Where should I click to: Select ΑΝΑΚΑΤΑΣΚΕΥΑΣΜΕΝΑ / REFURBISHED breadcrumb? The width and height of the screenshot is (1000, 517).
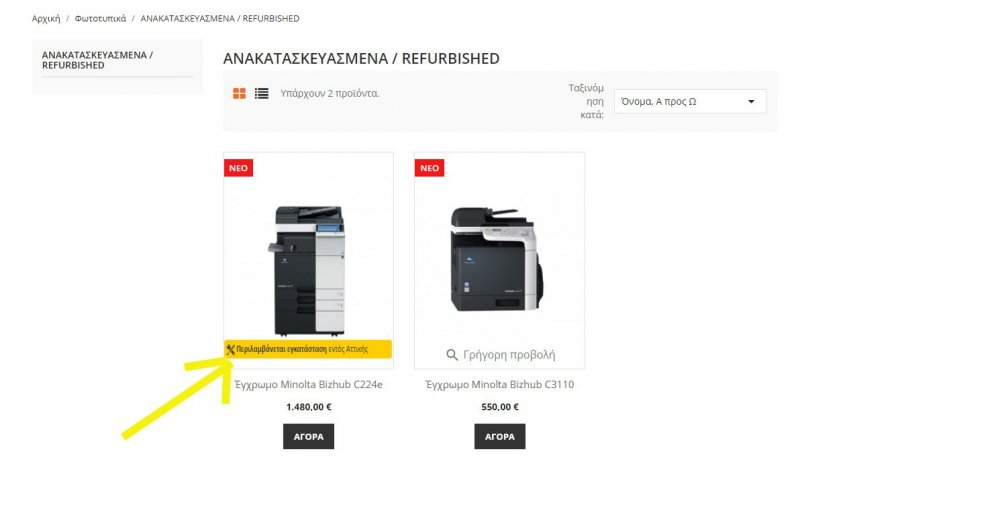[x=220, y=18]
